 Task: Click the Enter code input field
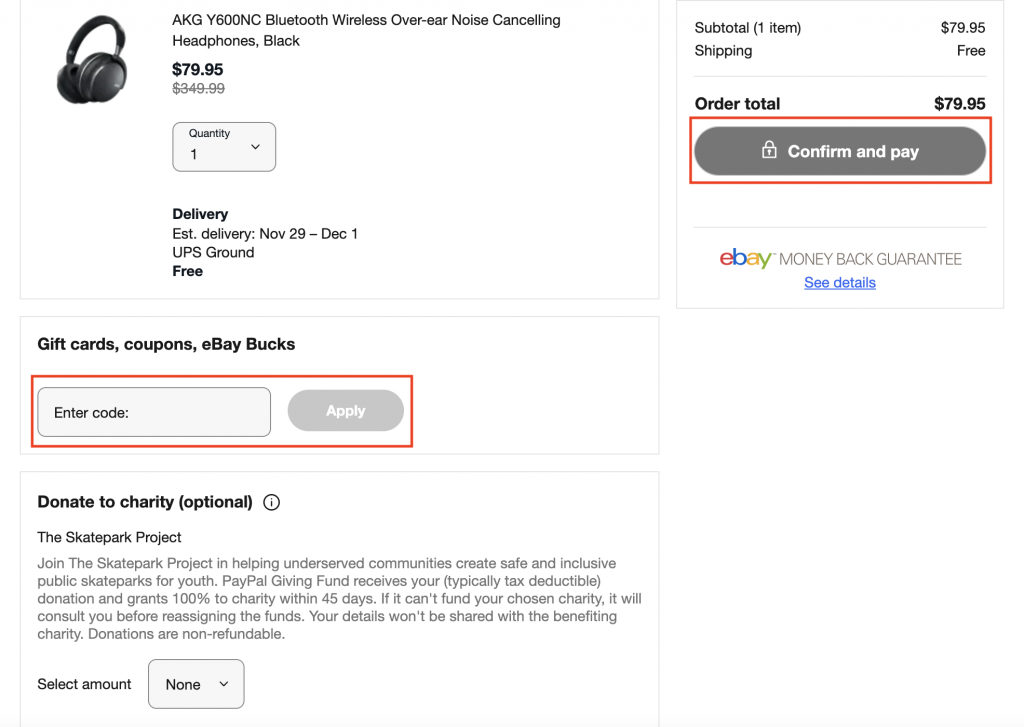pyautogui.click(x=154, y=412)
